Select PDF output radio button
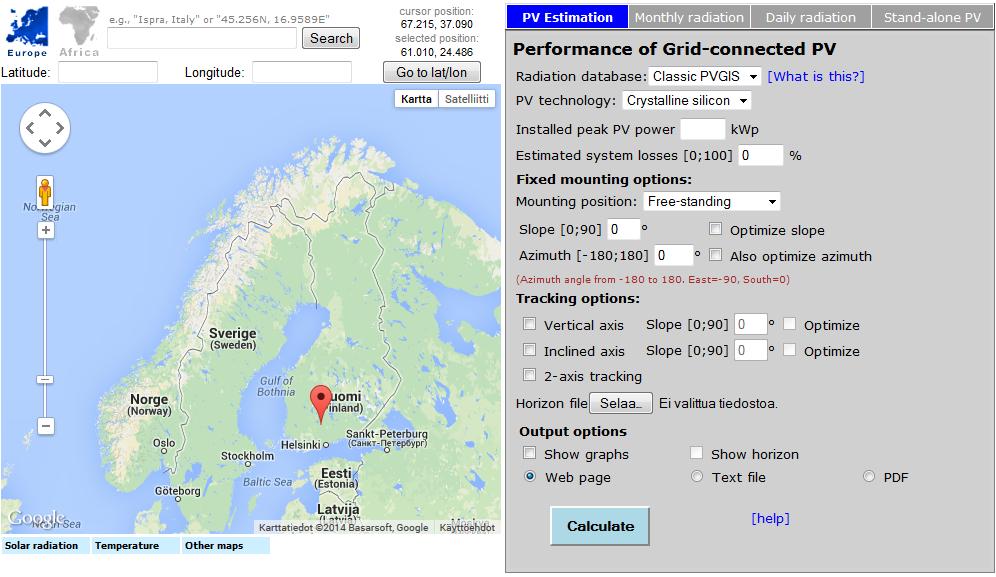Viewport: 996px width, 577px height. pos(869,476)
